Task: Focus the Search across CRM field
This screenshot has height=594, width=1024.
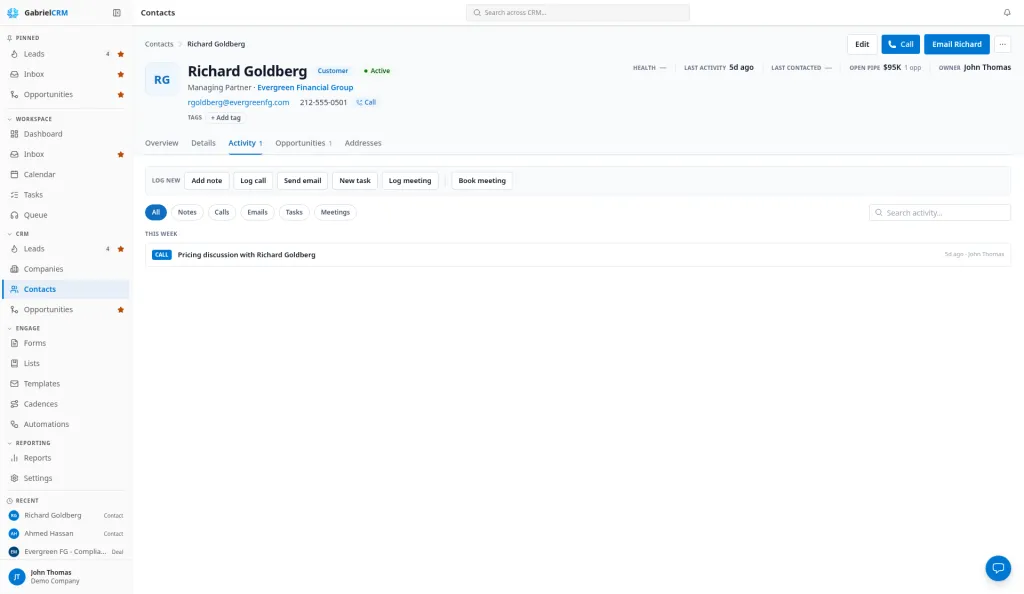Action: (x=578, y=12)
